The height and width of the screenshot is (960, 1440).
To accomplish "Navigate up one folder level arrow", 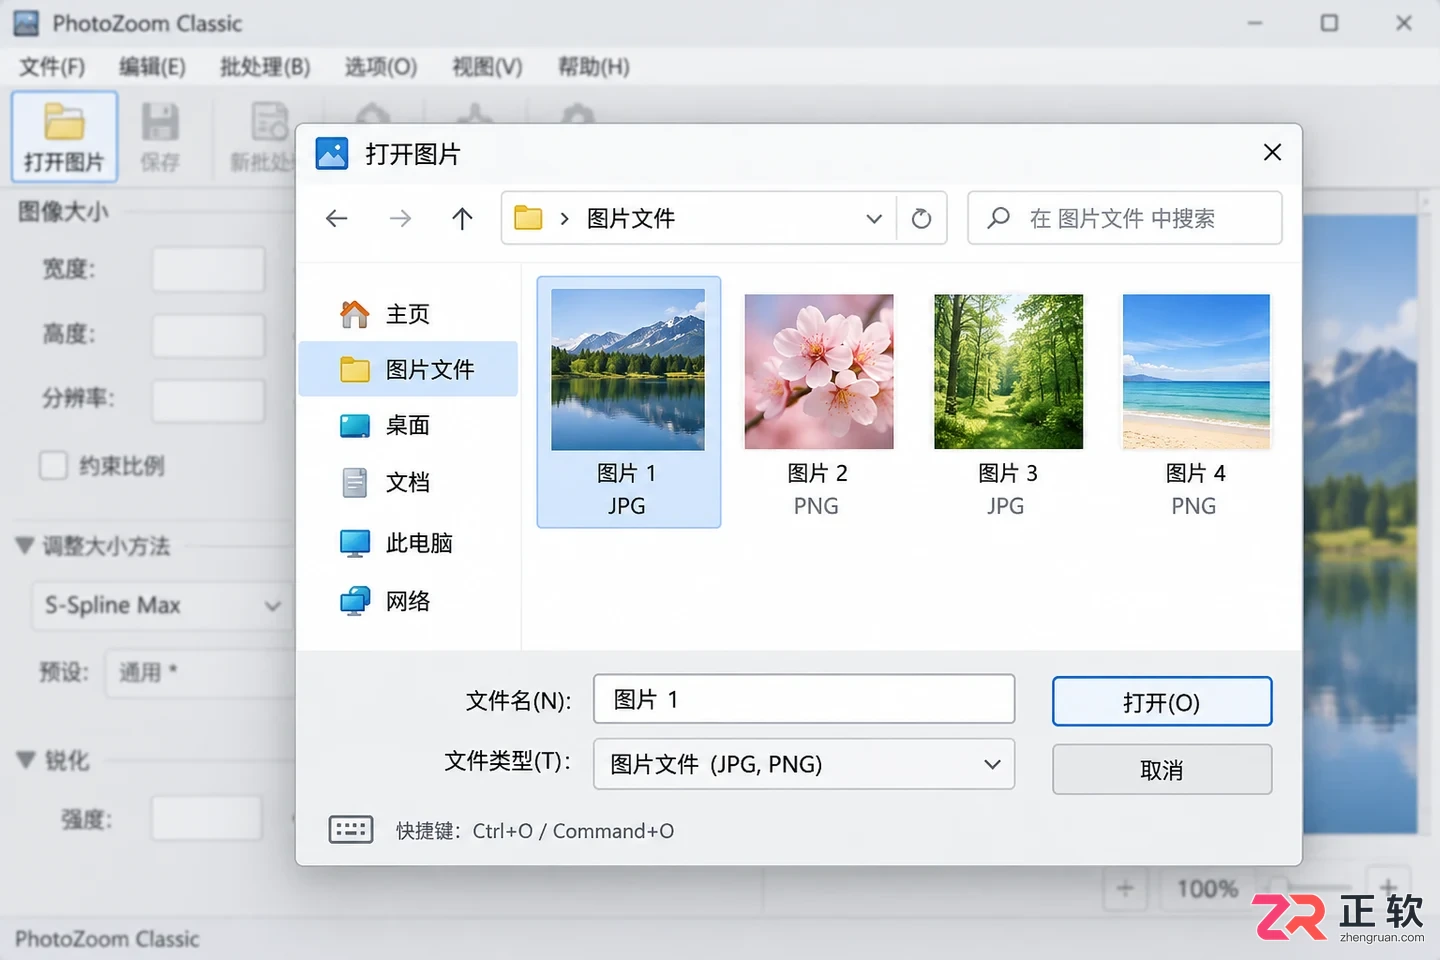I will (x=462, y=218).
